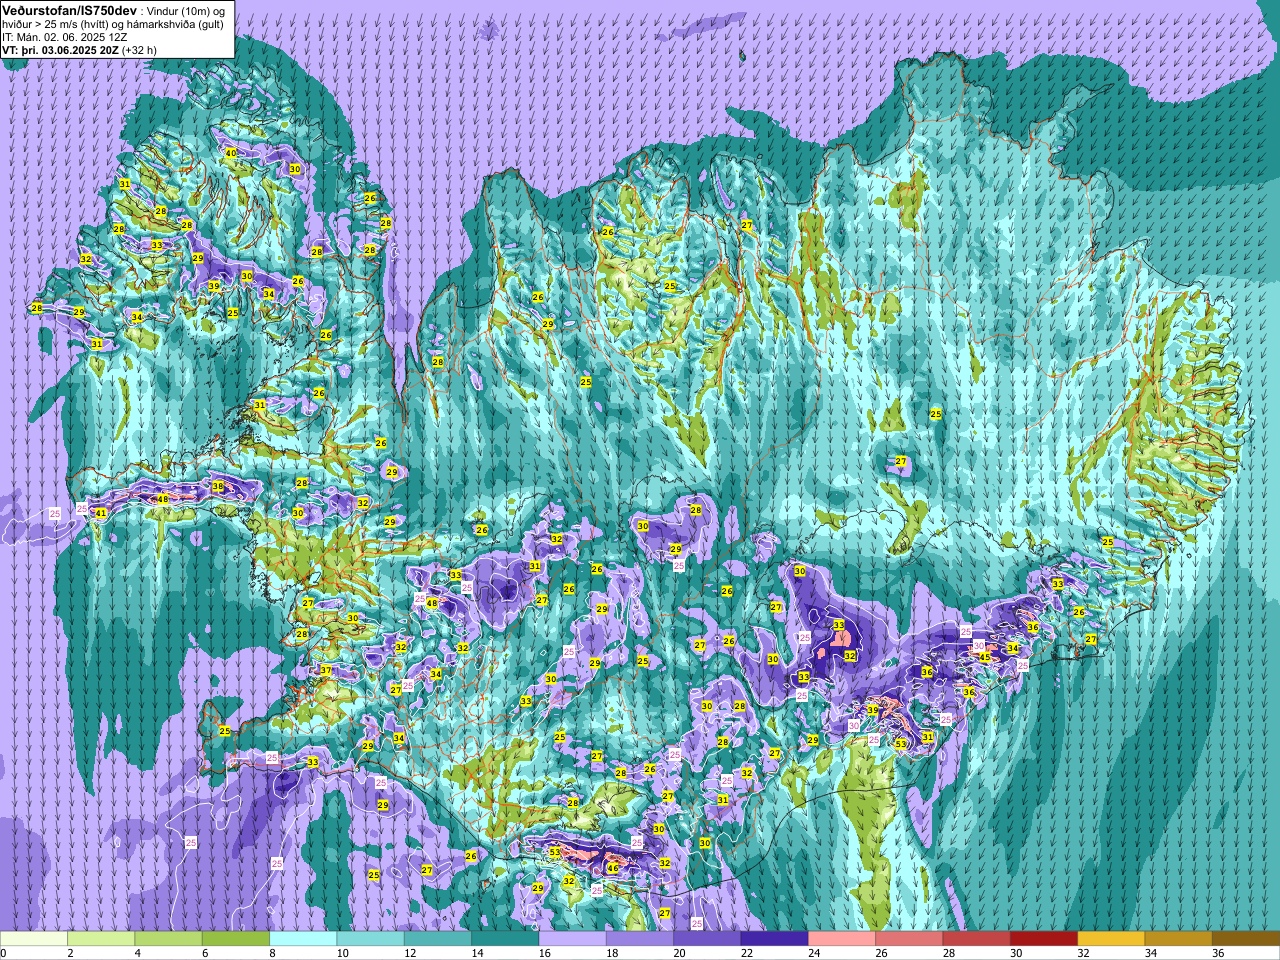Select the lavender 16–18 m/s legend swatch
Image resolution: width=1280 pixels, height=960 pixels.
click(x=572, y=939)
